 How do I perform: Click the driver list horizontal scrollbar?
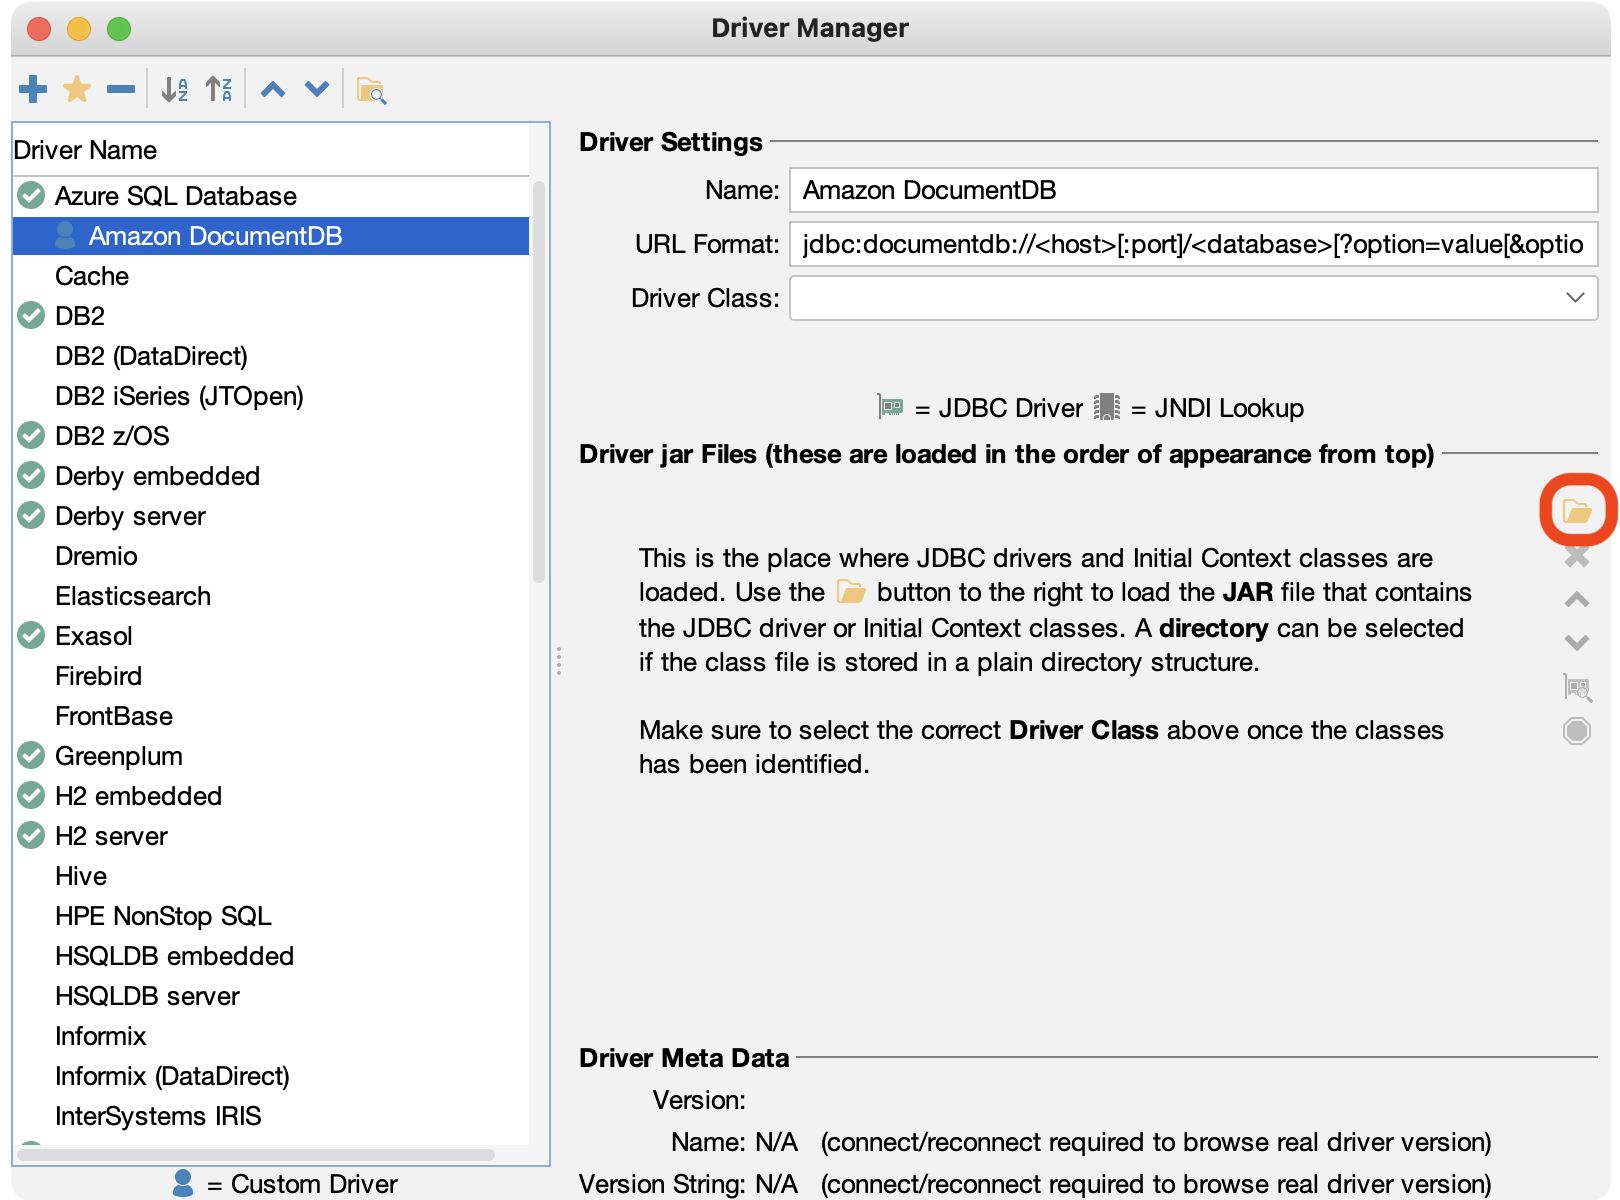[x=256, y=1155]
